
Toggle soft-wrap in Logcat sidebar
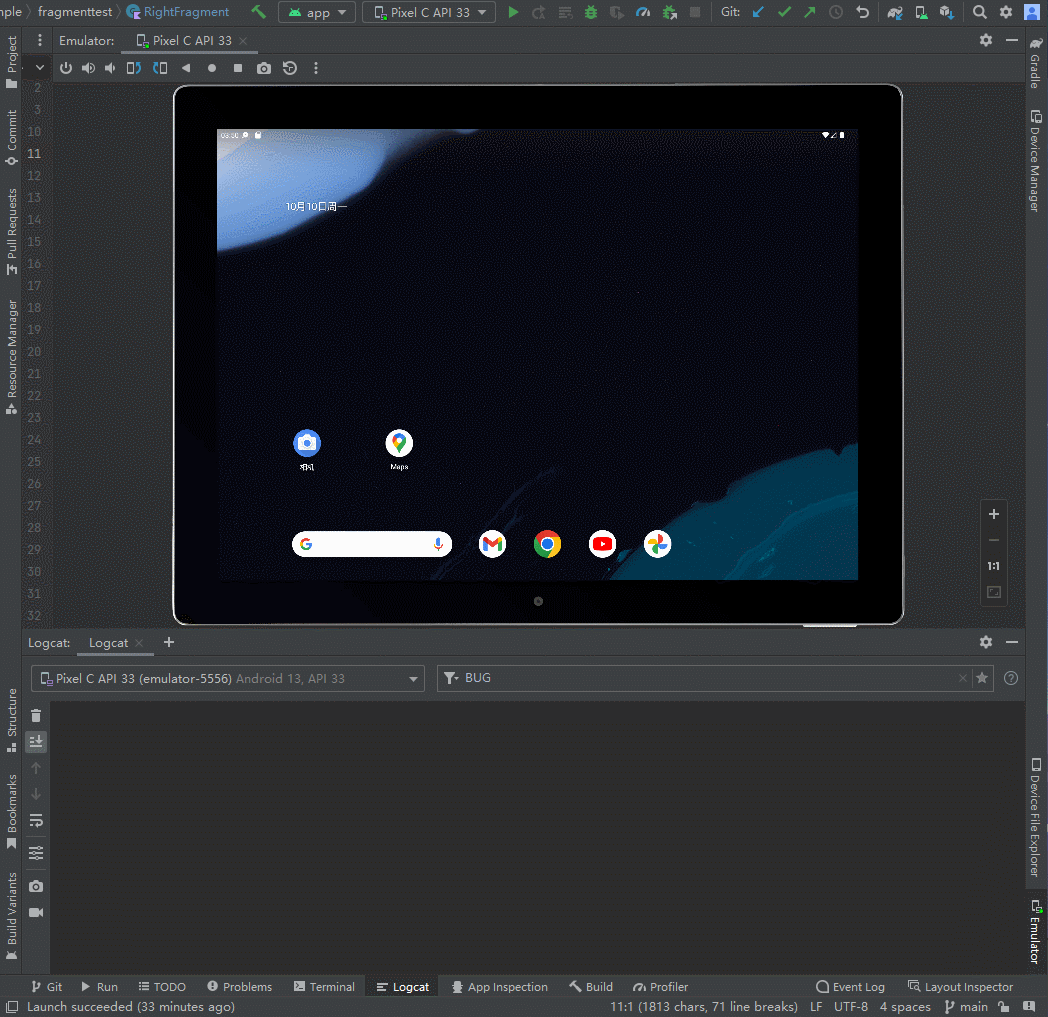coord(36,820)
